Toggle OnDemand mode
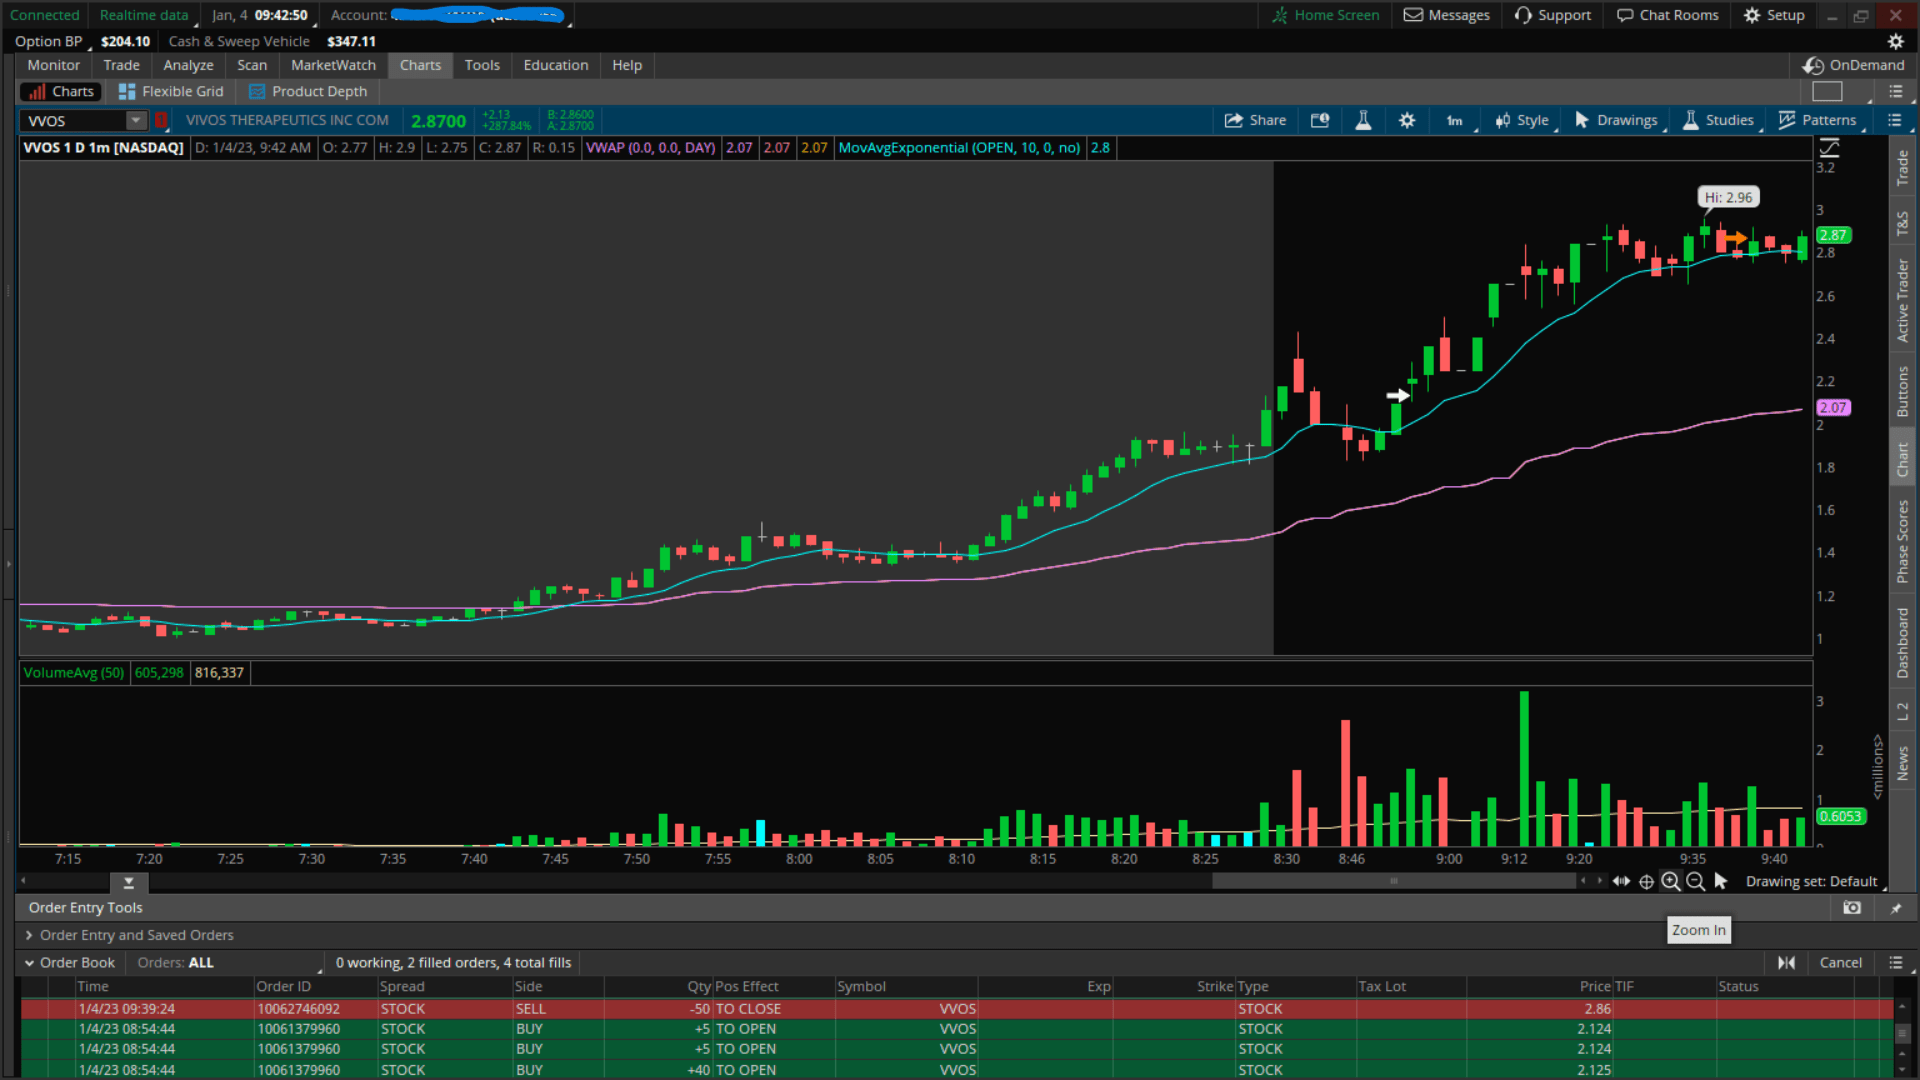The height and width of the screenshot is (1080, 1920). click(x=1854, y=65)
